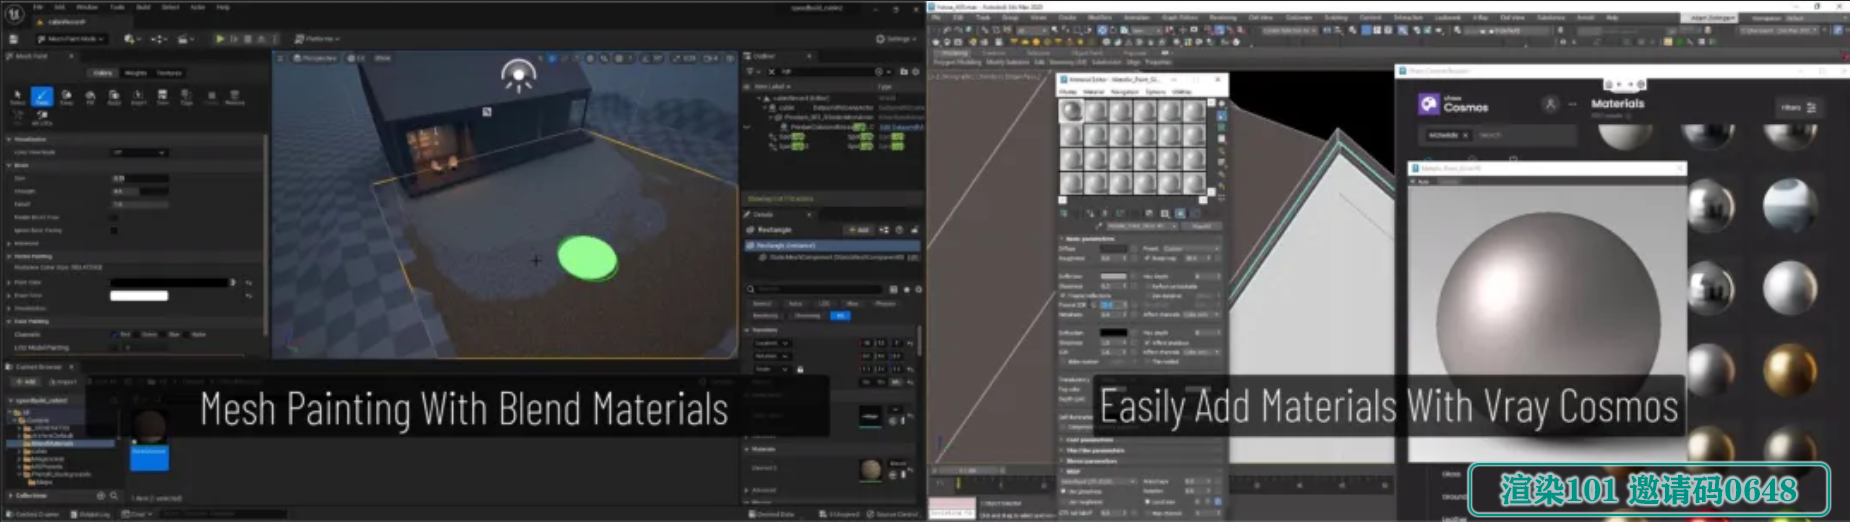The height and width of the screenshot is (522, 1850).
Task: Click the Save tool icon in Mesh Paint
Action: pos(162,96)
